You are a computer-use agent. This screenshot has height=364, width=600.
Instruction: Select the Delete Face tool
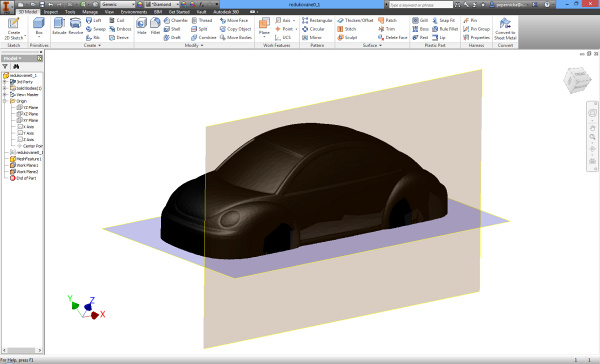[x=393, y=38]
